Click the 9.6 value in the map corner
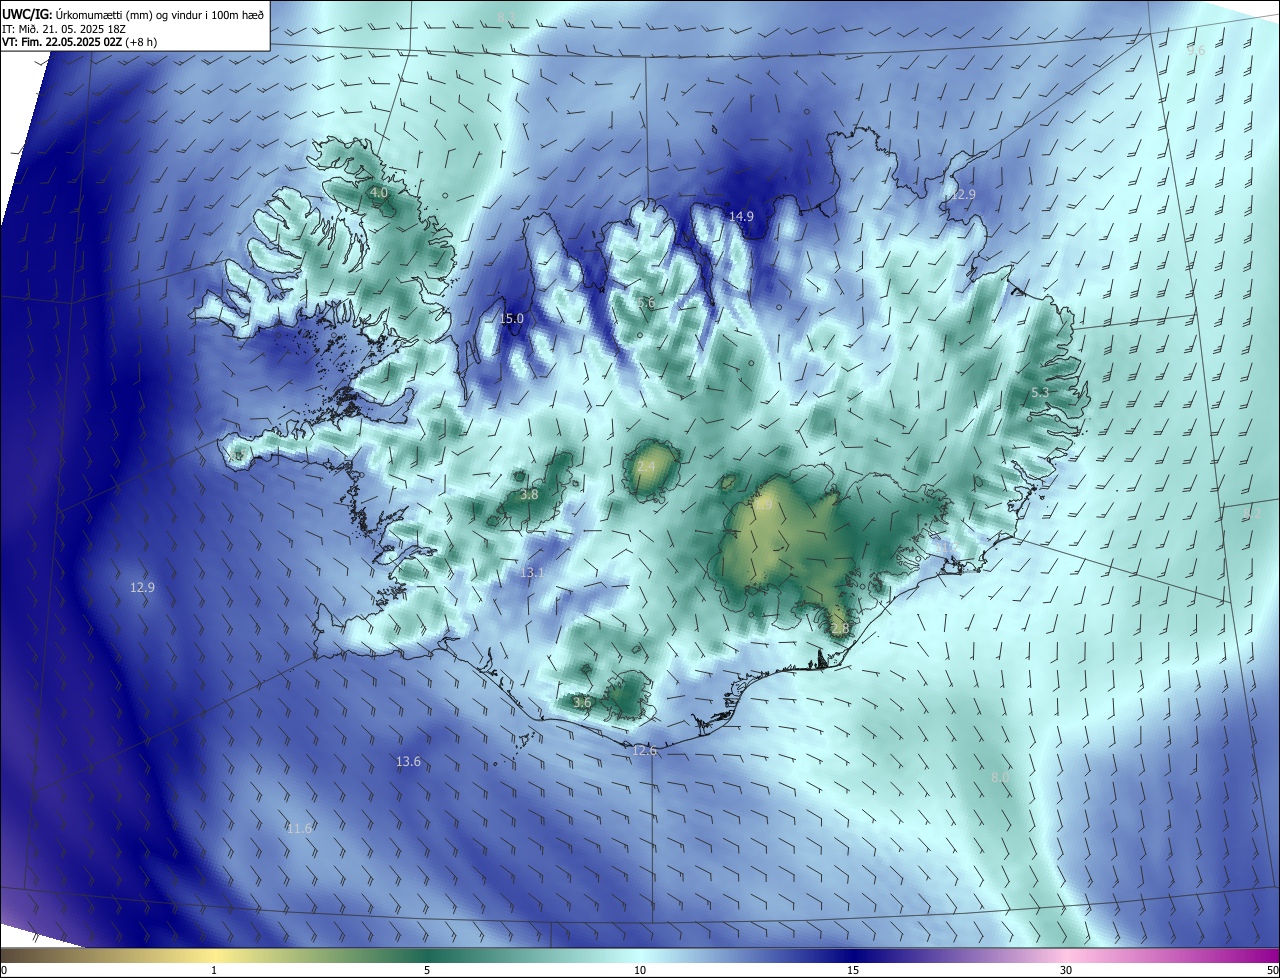This screenshot has height=978, width=1280. (1196, 50)
